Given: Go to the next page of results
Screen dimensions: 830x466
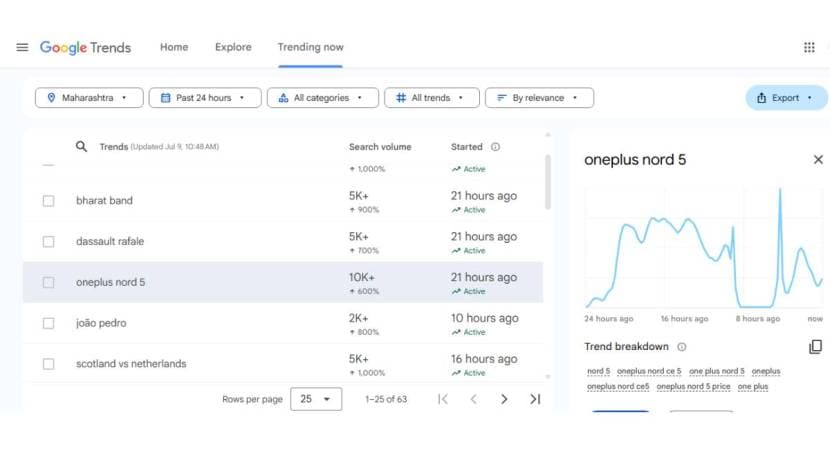Looking at the screenshot, I should 504,399.
